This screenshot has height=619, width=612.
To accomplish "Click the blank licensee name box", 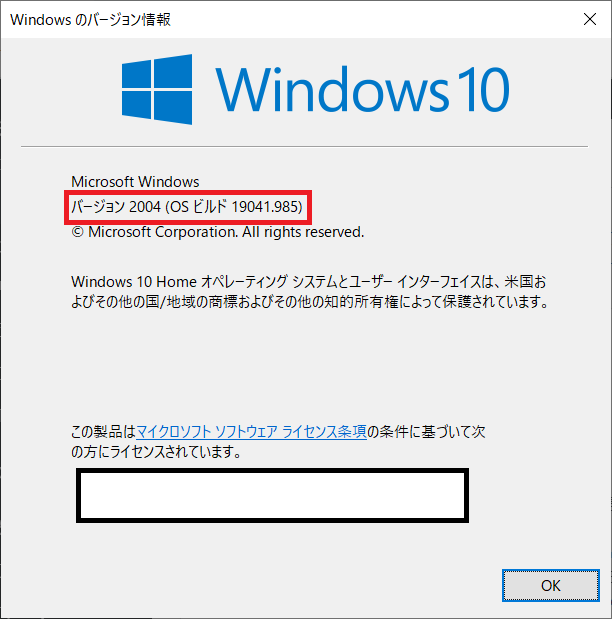I will pos(272,495).
